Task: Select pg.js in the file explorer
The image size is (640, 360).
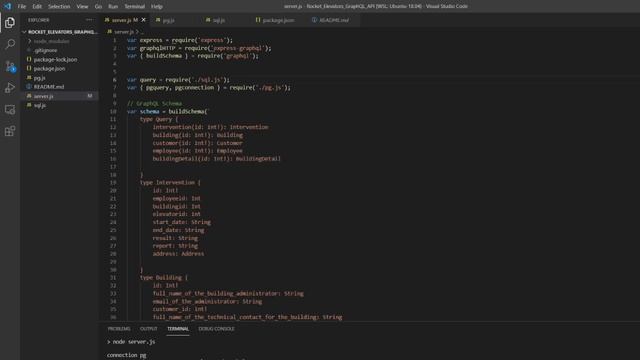Action: click(60, 78)
